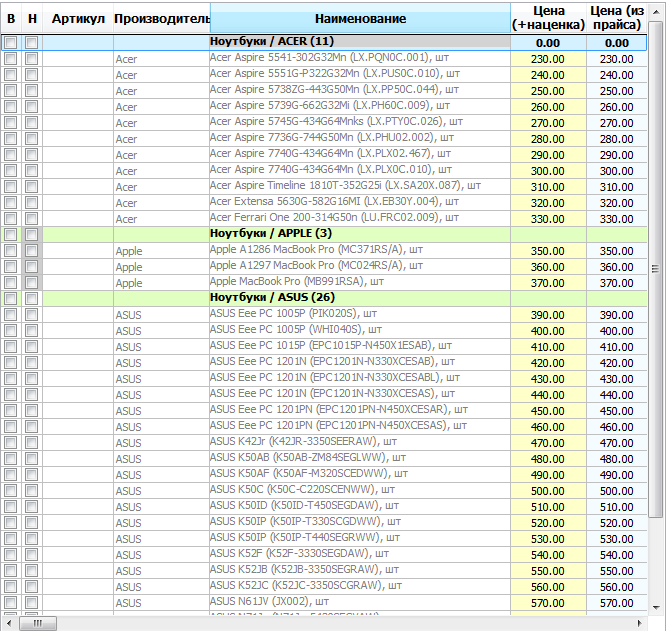Click the vertical scrollbar down arrow
This screenshot has height=631, width=671.
click(656, 607)
